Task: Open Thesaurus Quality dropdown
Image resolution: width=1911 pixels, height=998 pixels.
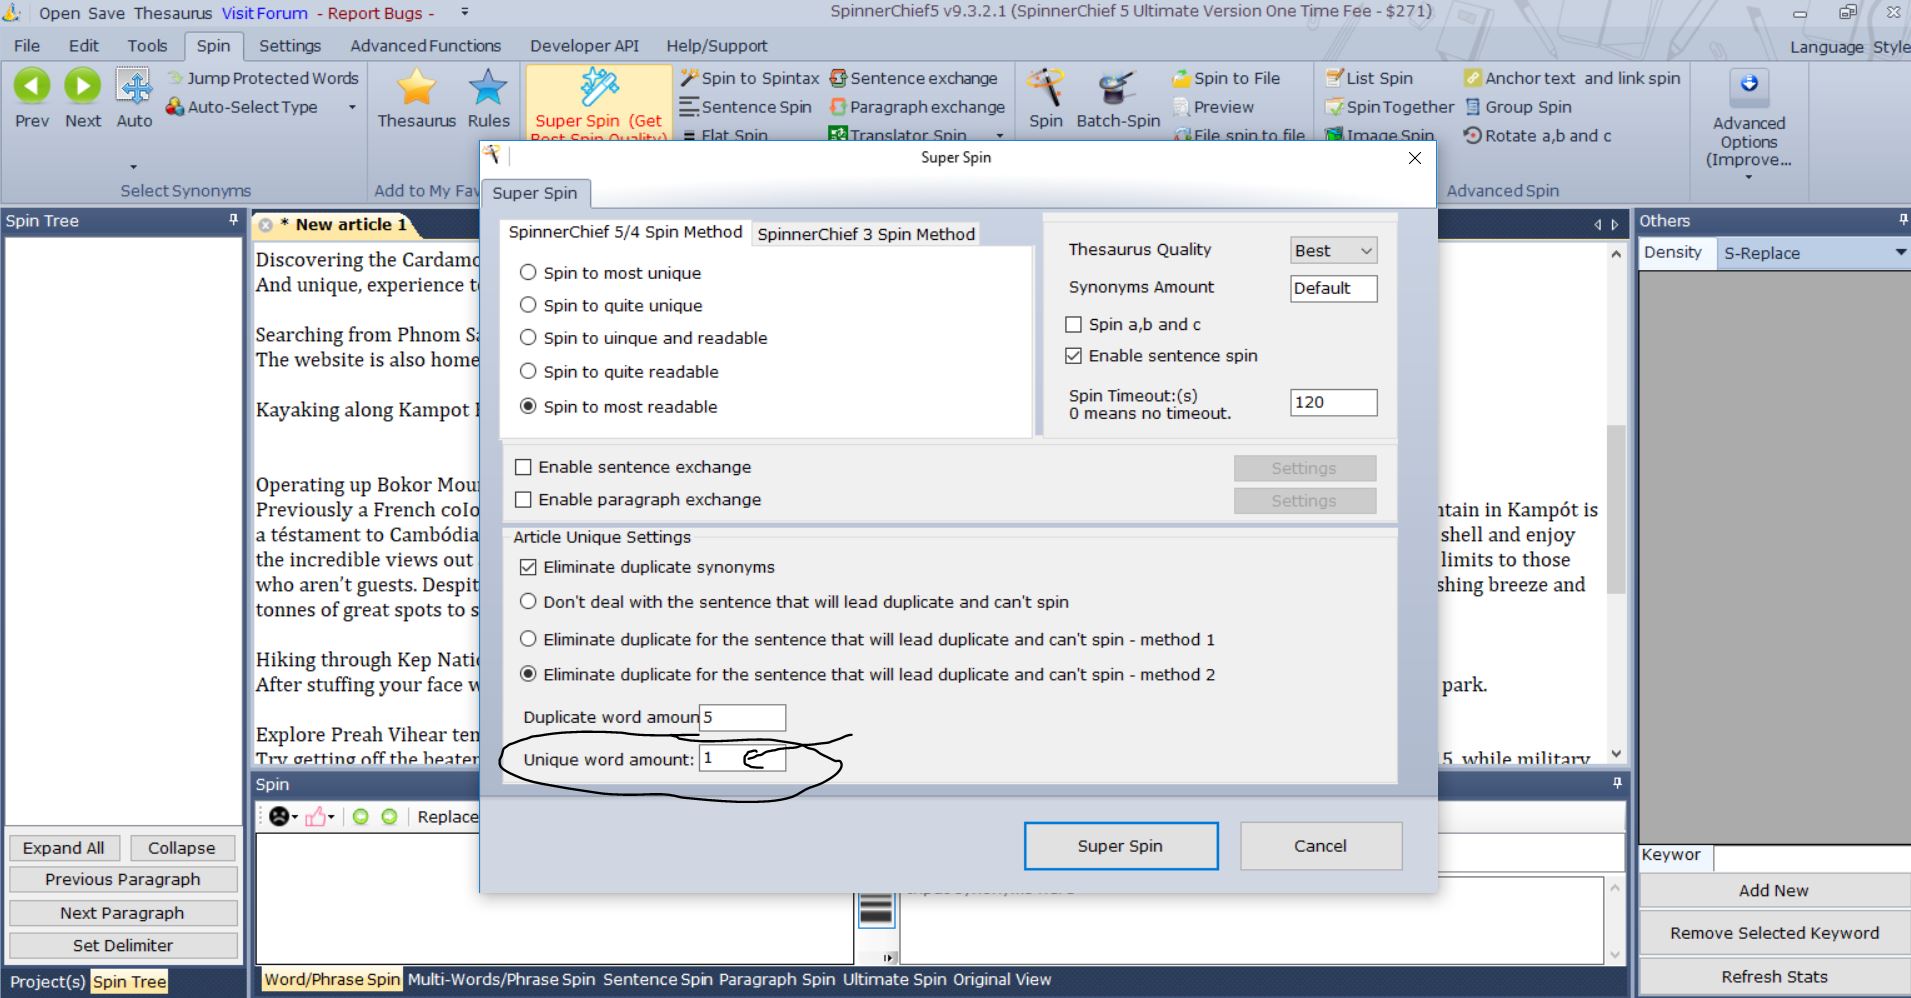Action: pyautogui.click(x=1333, y=251)
